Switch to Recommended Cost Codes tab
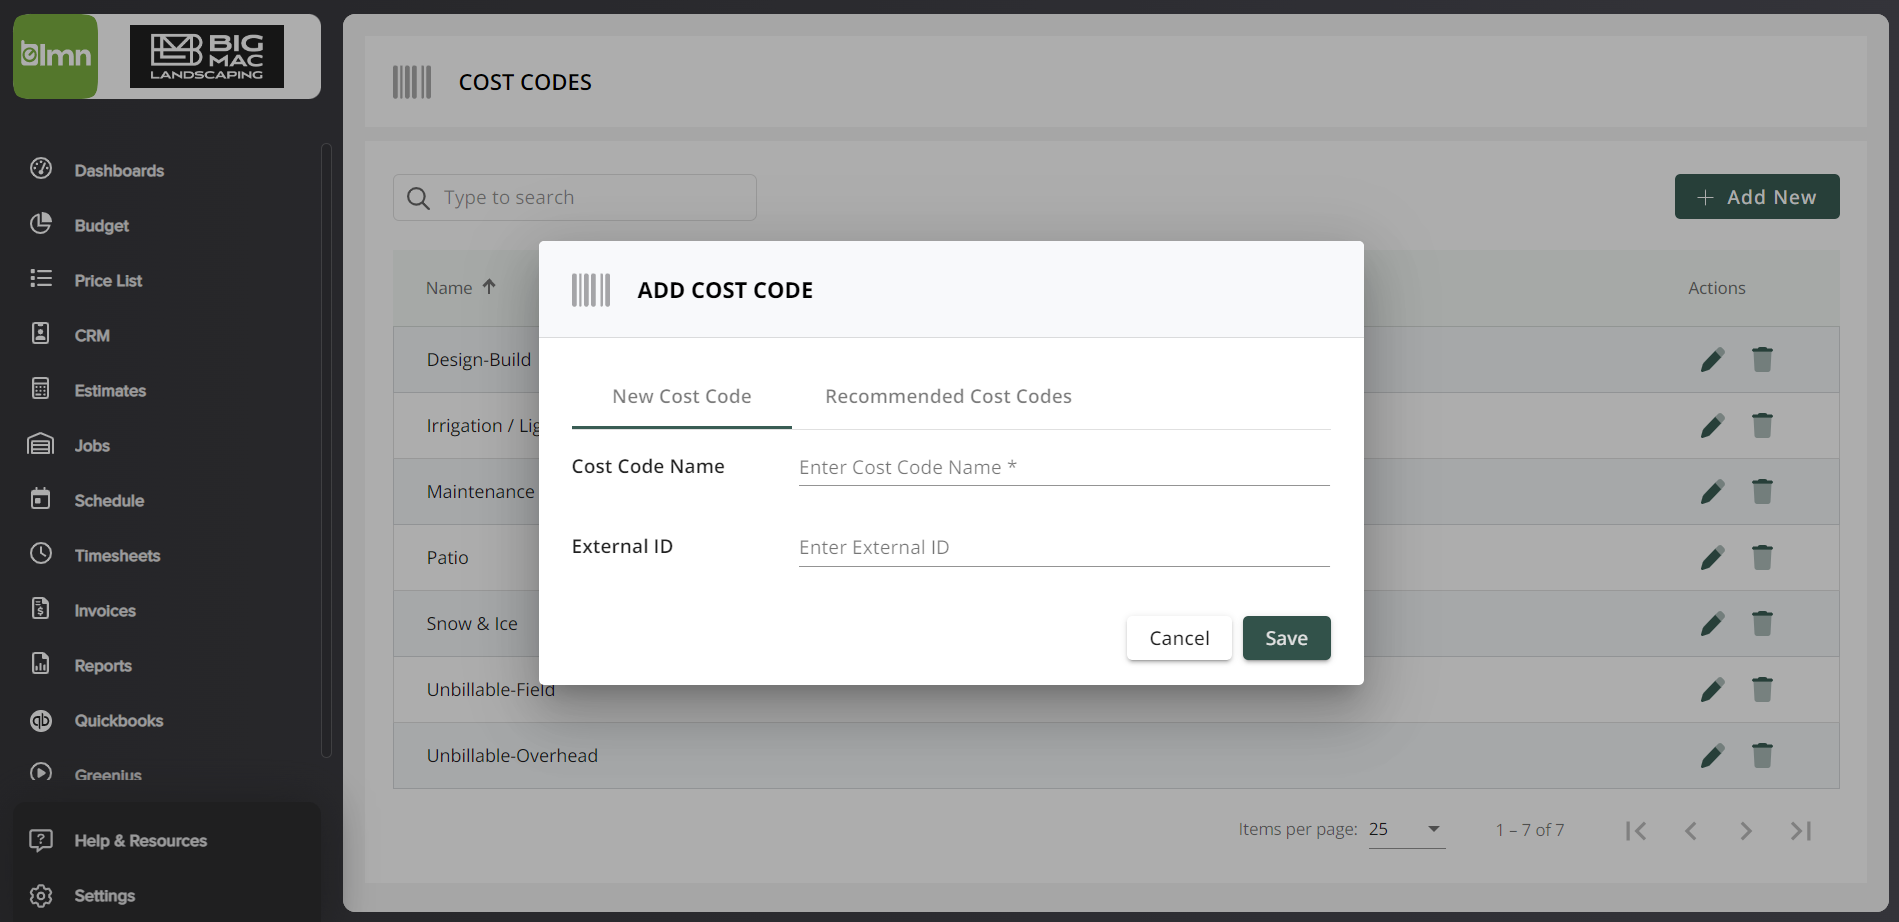Image resolution: width=1899 pixels, height=922 pixels. 948,397
